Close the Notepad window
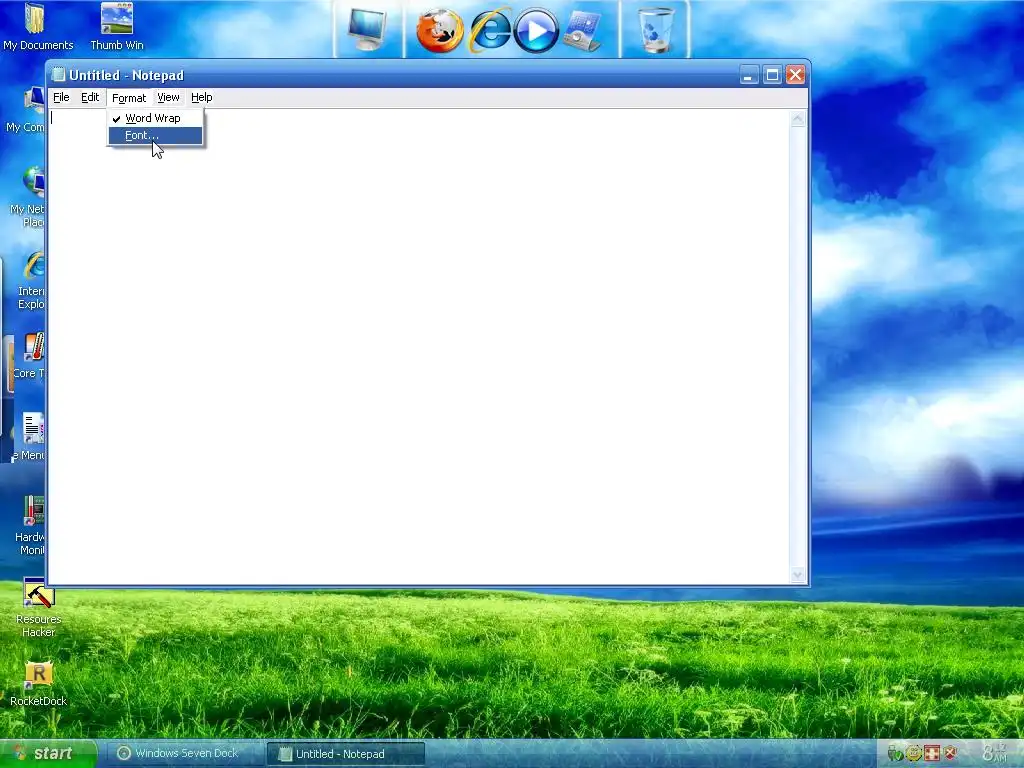Image resolution: width=1024 pixels, height=768 pixels. [795, 75]
